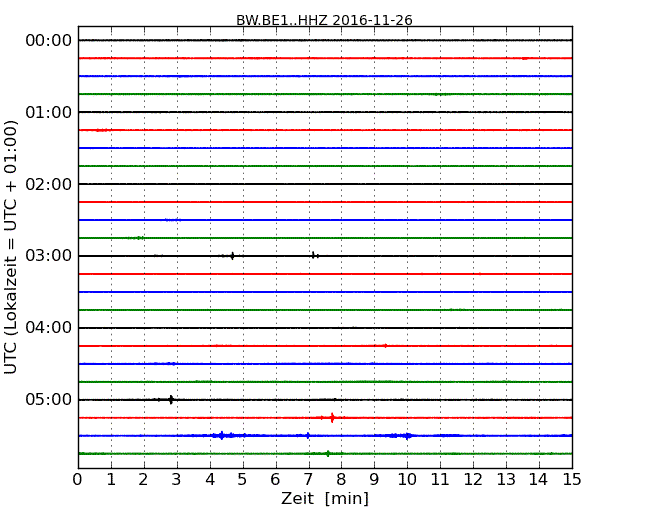Click the blue burst near minute 10
The width and height of the screenshot is (650, 520).
pyautogui.click(x=408, y=436)
